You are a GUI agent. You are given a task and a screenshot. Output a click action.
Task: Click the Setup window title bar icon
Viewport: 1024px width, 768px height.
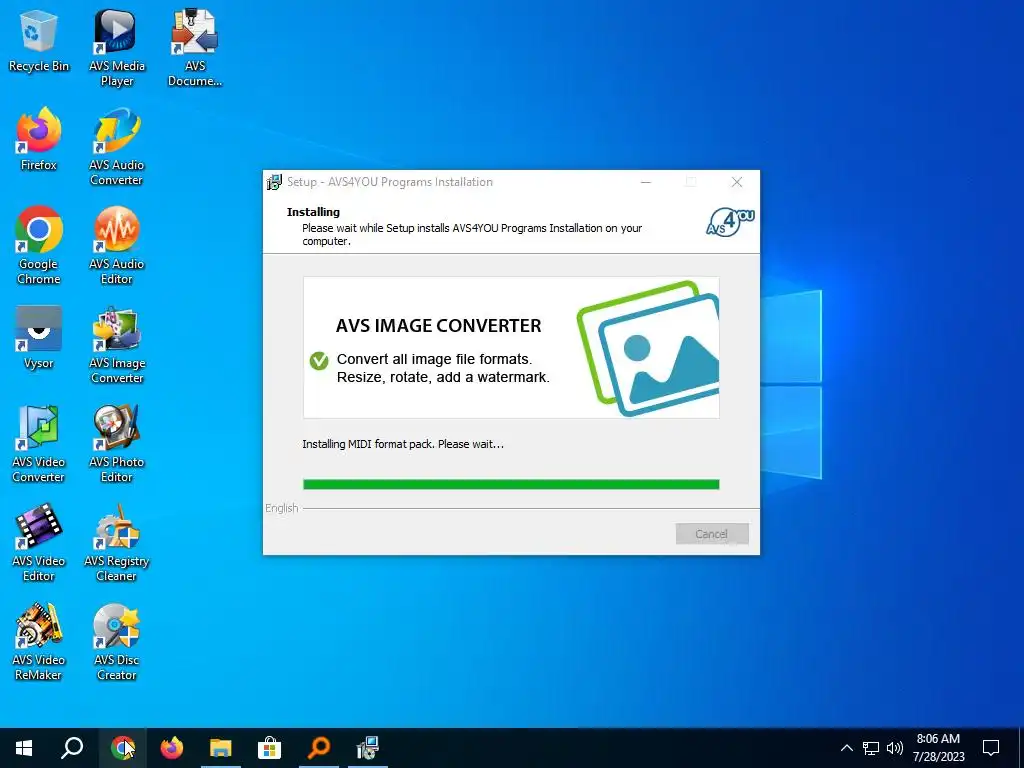[x=274, y=182]
